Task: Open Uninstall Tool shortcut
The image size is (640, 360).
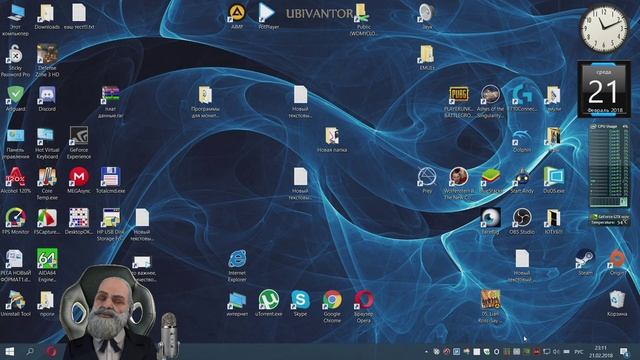Action: pos(15,303)
